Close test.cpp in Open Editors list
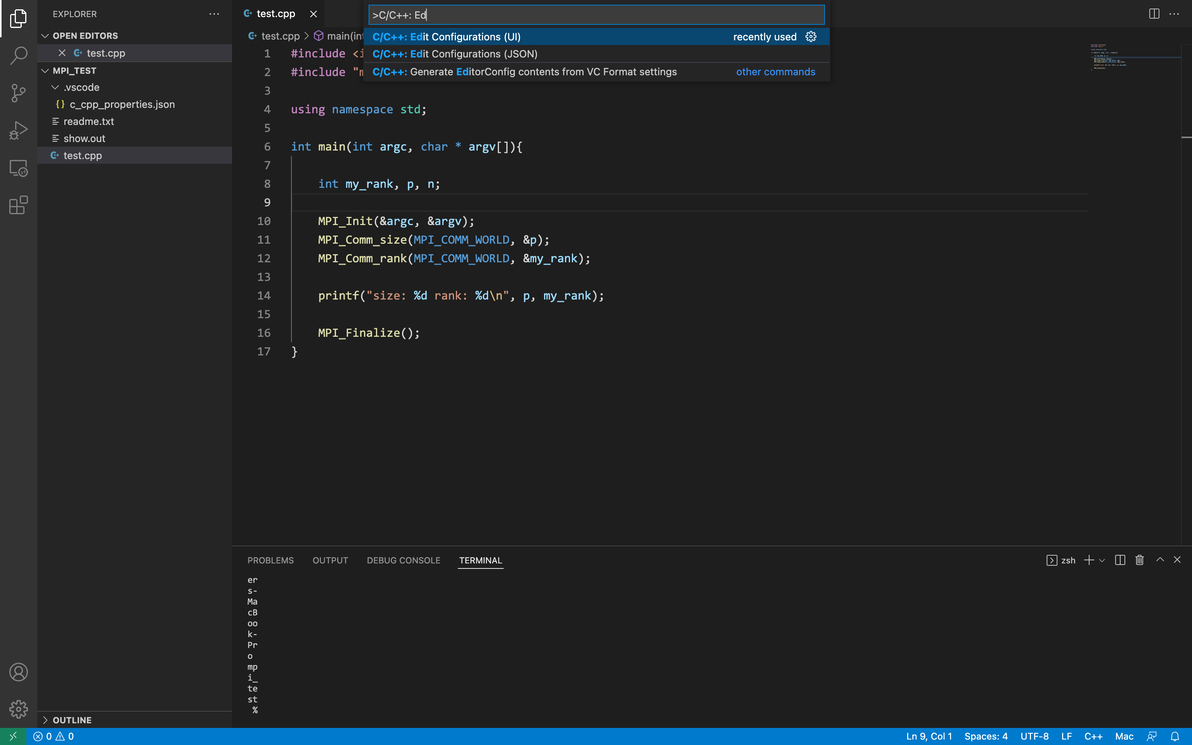The height and width of the screenshot is (745, 1192). [62, 53]
